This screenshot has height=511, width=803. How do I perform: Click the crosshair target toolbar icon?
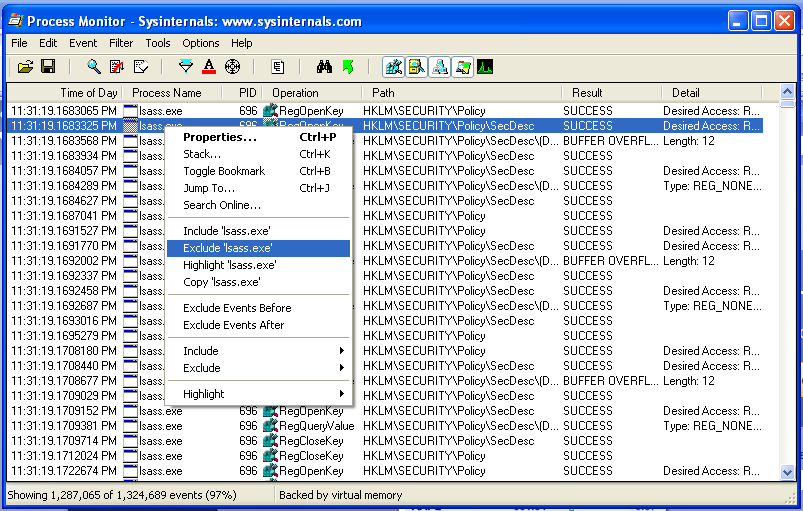[x=232, y=67]
